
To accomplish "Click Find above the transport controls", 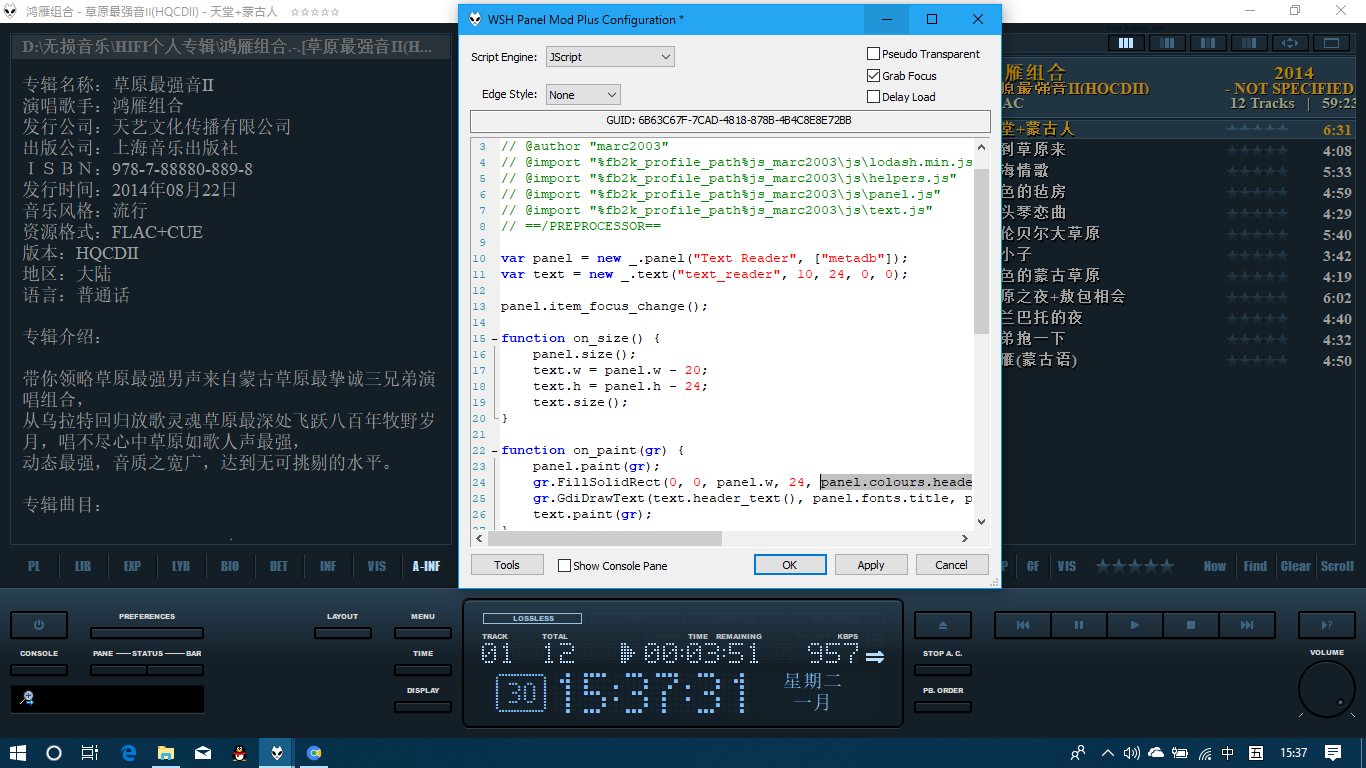I will [1255, 566].
